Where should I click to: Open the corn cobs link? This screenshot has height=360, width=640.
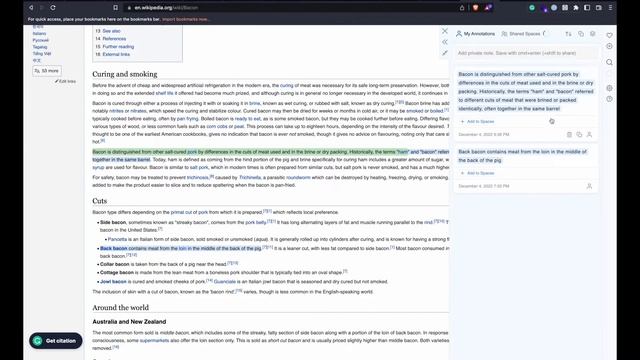pos(217,127)
